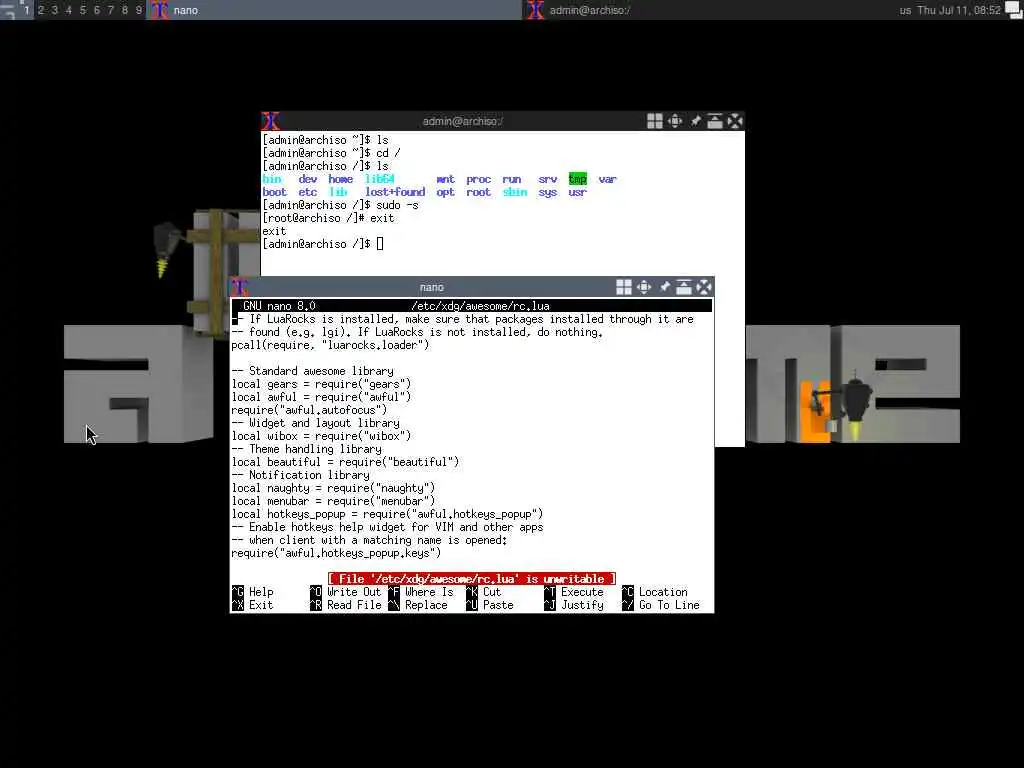
Task: Click the '/etc/xdg/awesome/rc.lua' filename in nano header
Action: pos(480,306)
